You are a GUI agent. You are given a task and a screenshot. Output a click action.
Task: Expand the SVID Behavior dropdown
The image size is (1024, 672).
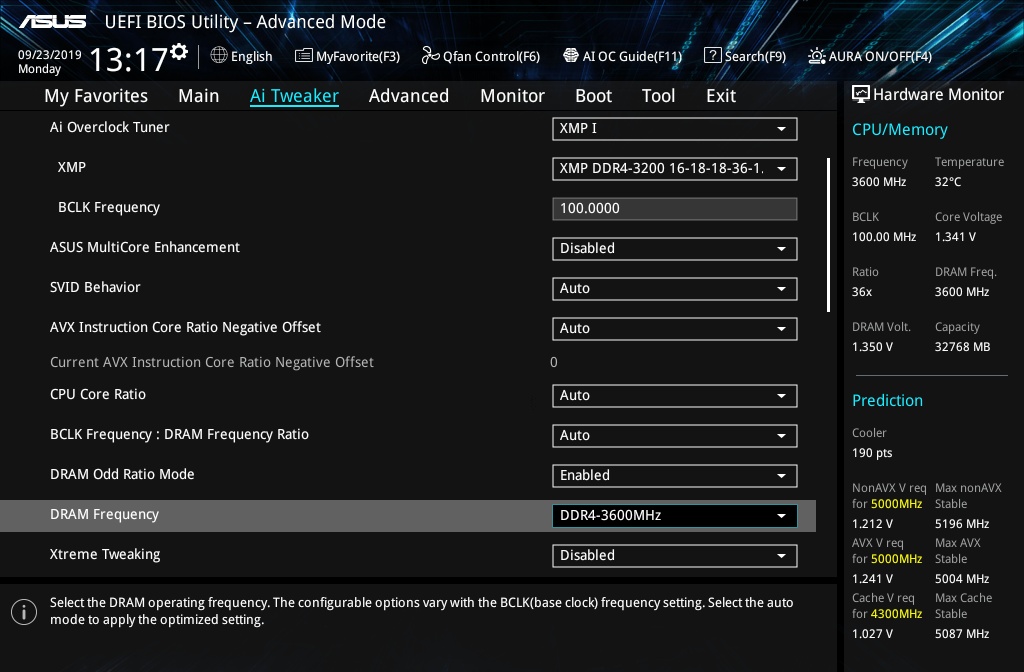(x=675, y=289)
